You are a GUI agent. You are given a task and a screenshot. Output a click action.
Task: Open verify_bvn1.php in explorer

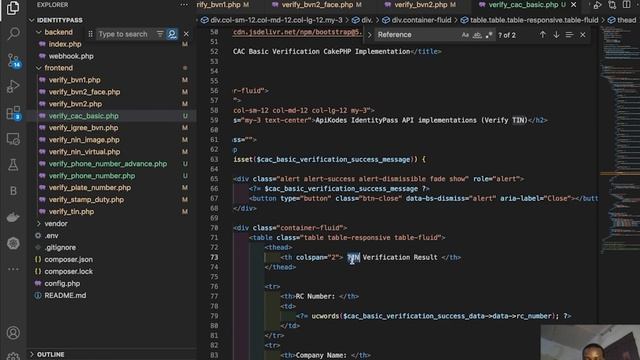click(x=74, y=80)
